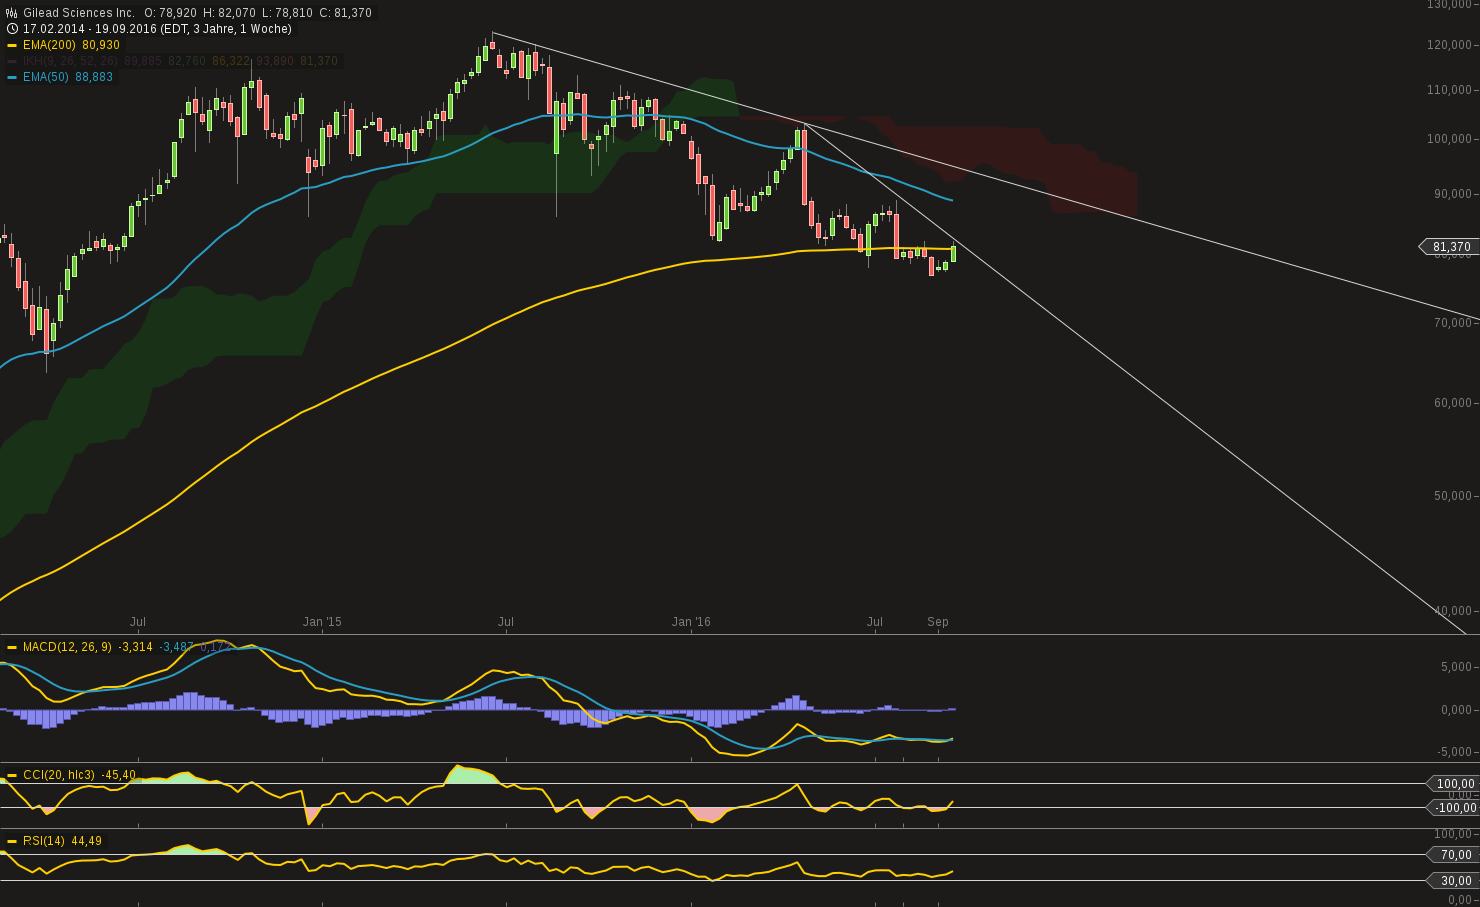Select the Gilead Sciences Inc. title text

[x=75, y=12]
